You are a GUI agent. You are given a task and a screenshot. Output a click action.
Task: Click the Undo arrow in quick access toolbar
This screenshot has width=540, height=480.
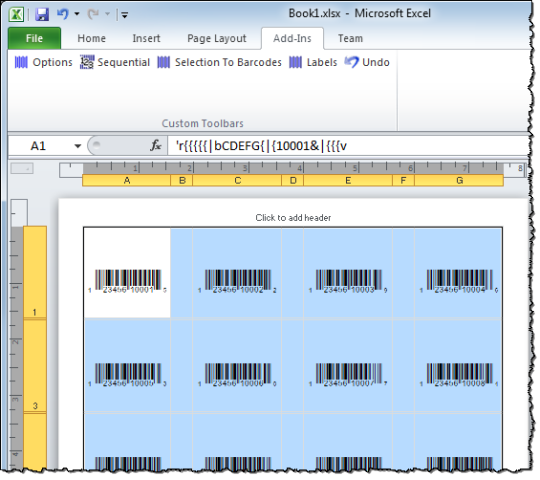tap(63, 14)
